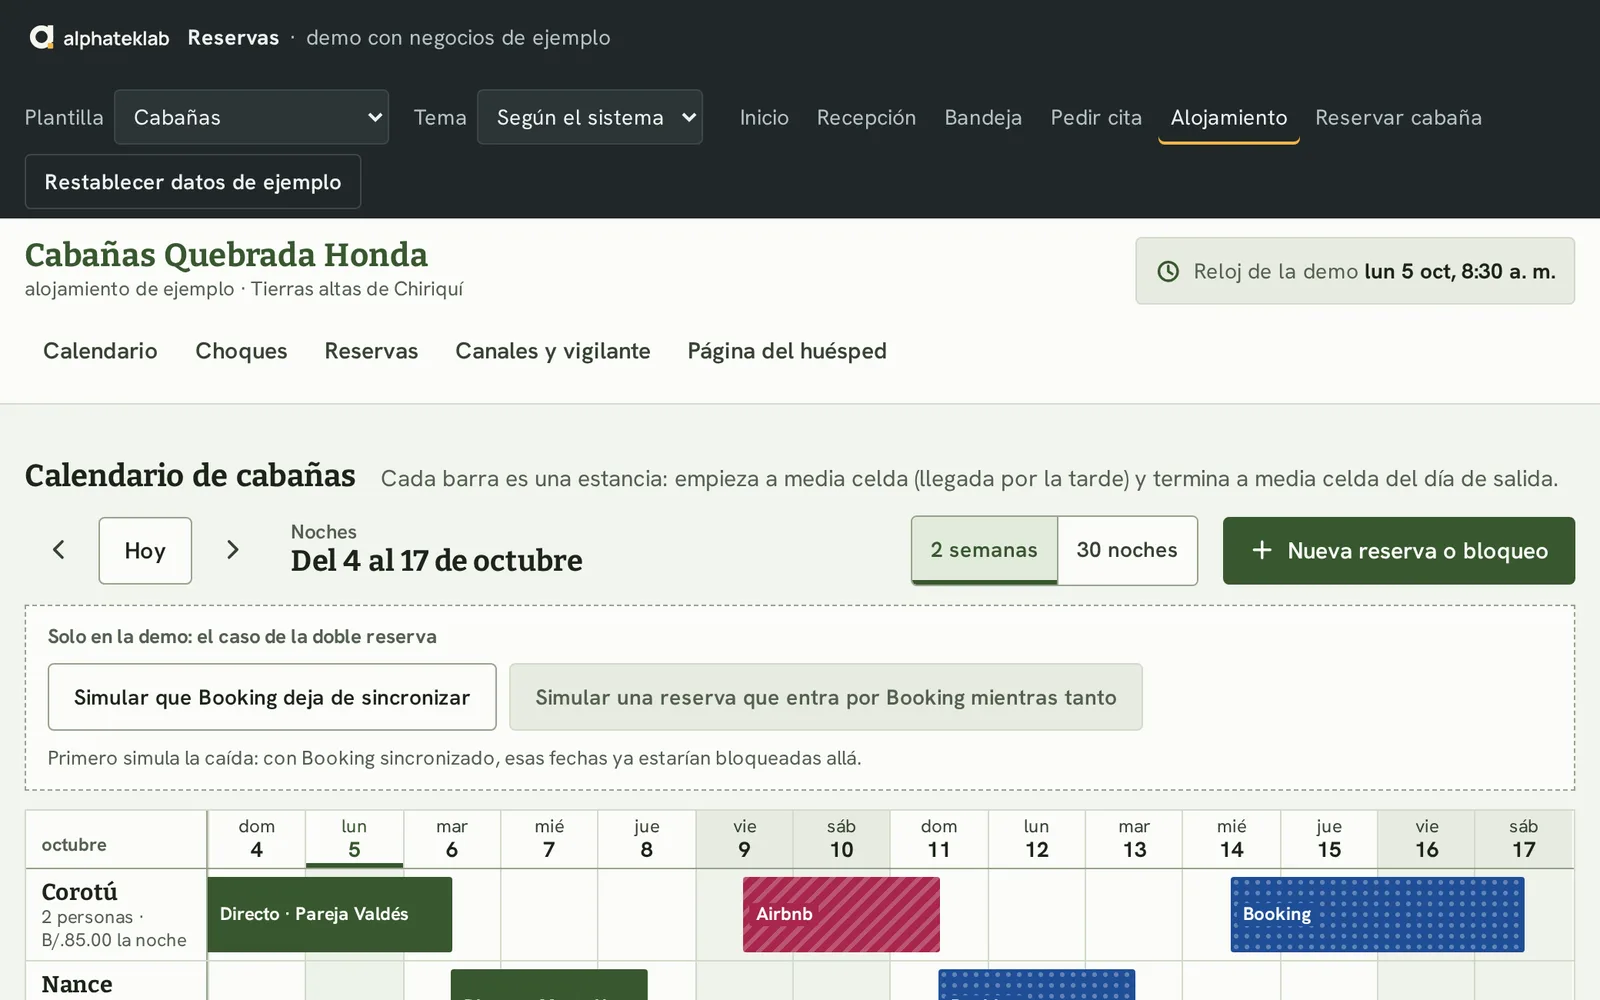Select Pedir cita in the navigation
This screenshot has height=1000, width=1600.
(x=1096, y=117)
